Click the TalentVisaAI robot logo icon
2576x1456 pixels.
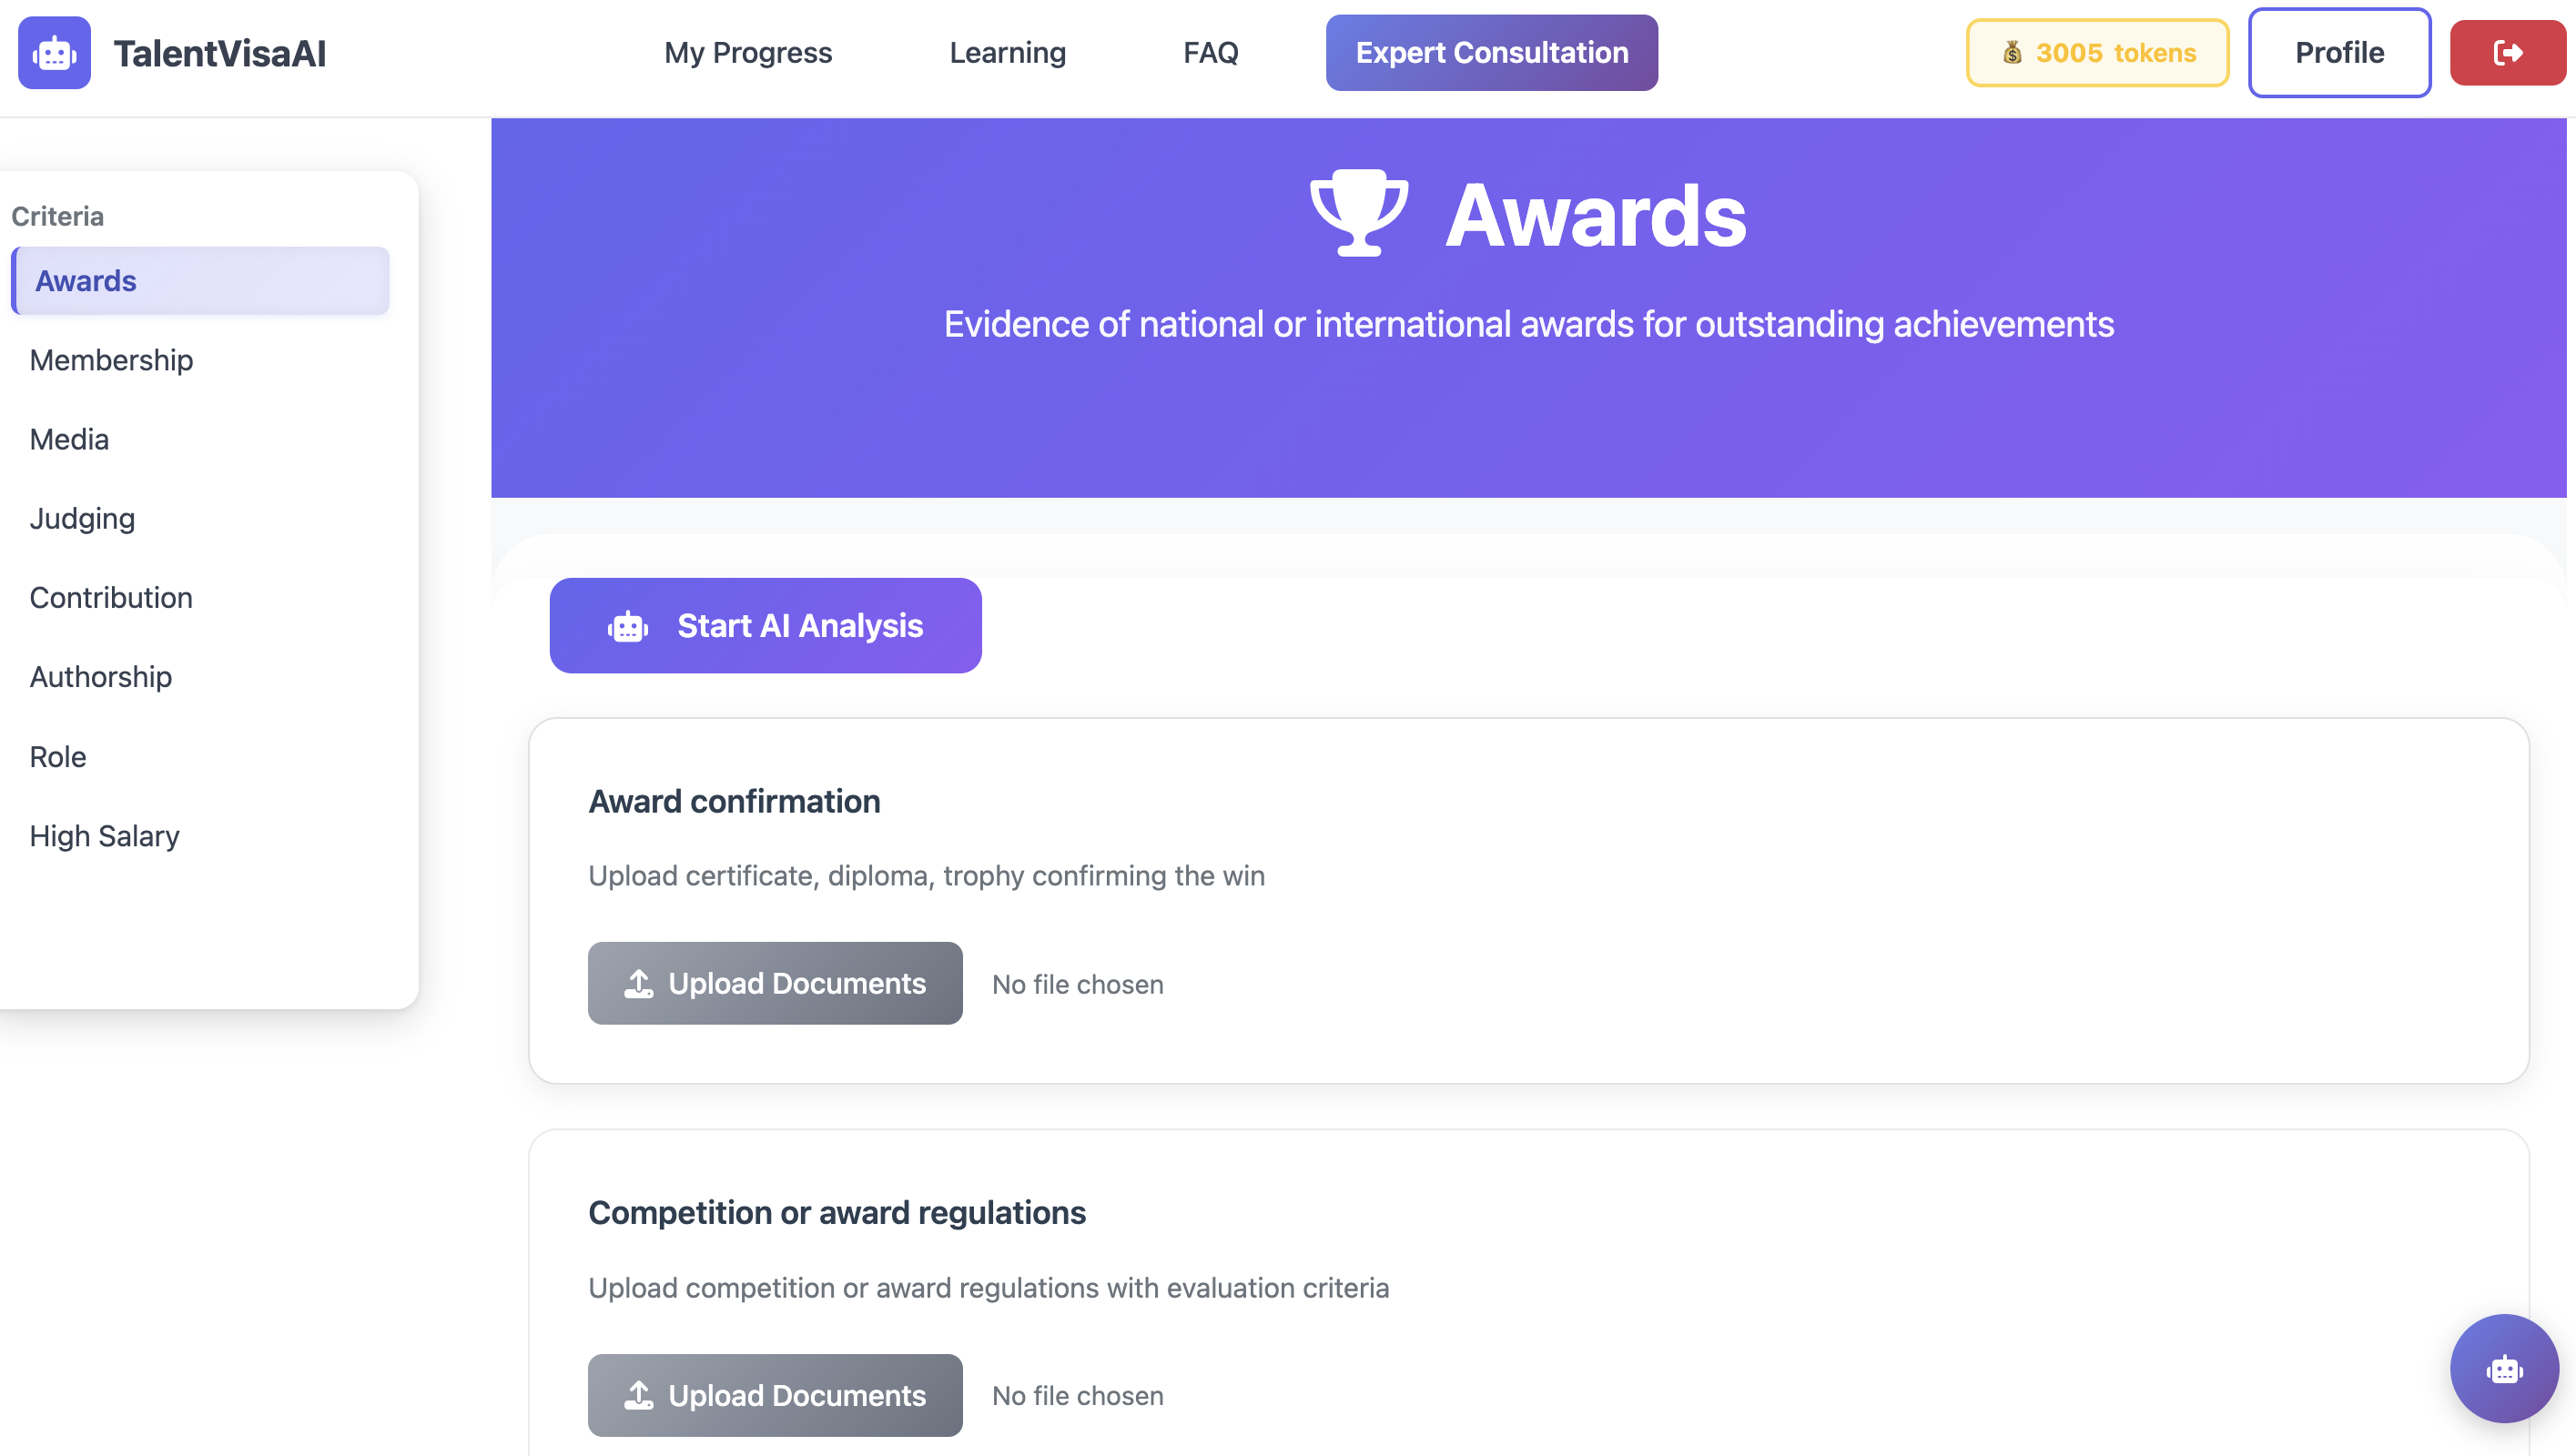pyautogui.click(x=54, y=52)
